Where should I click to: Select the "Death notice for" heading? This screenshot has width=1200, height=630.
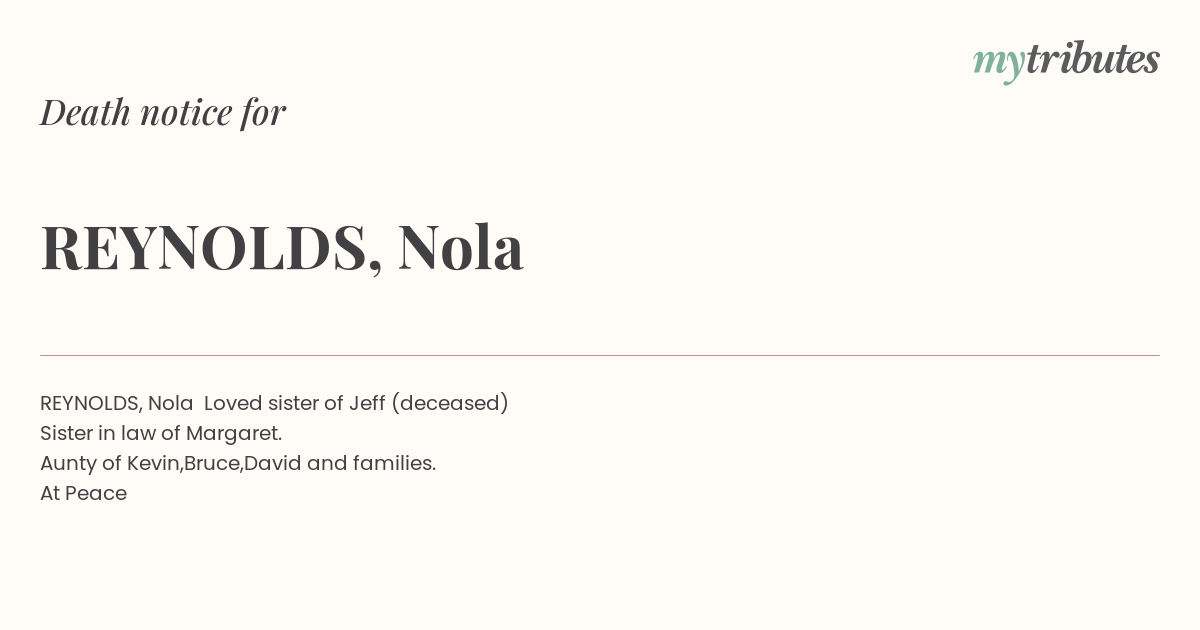163,112
